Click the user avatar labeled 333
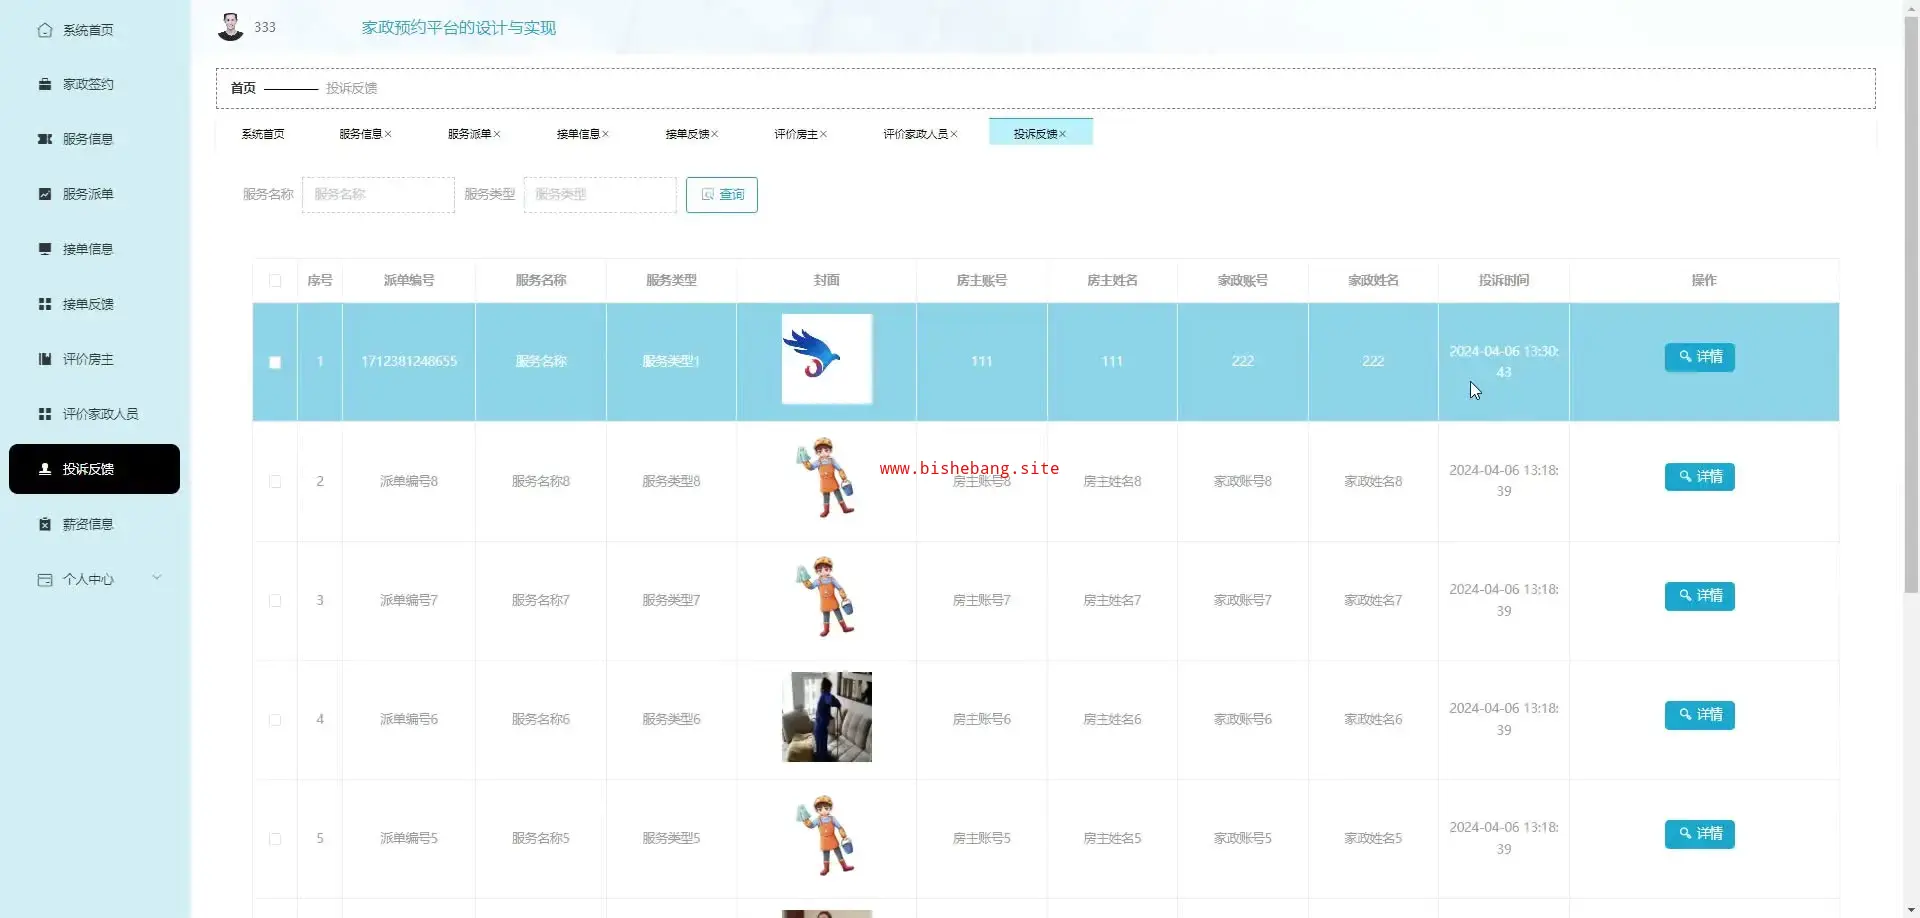This screenshot has height=918, width=1920. 231,27
